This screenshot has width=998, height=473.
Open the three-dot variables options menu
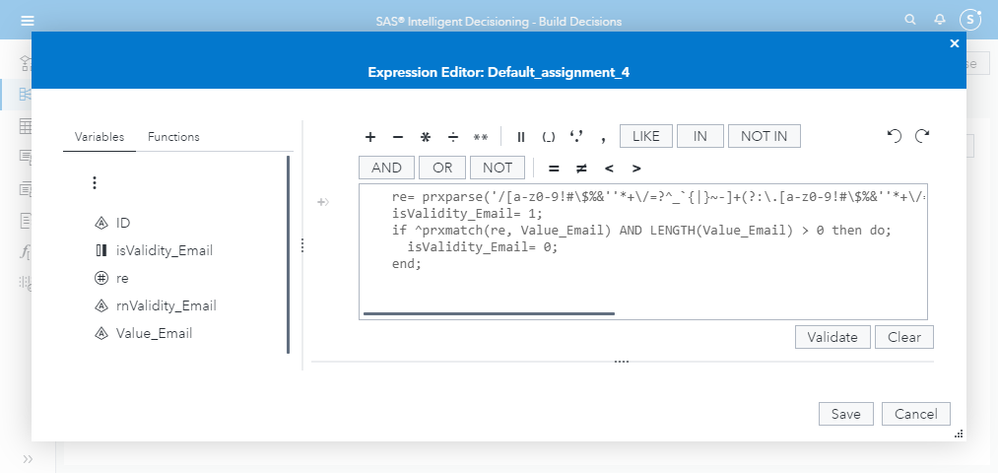[x=95, y=183]
